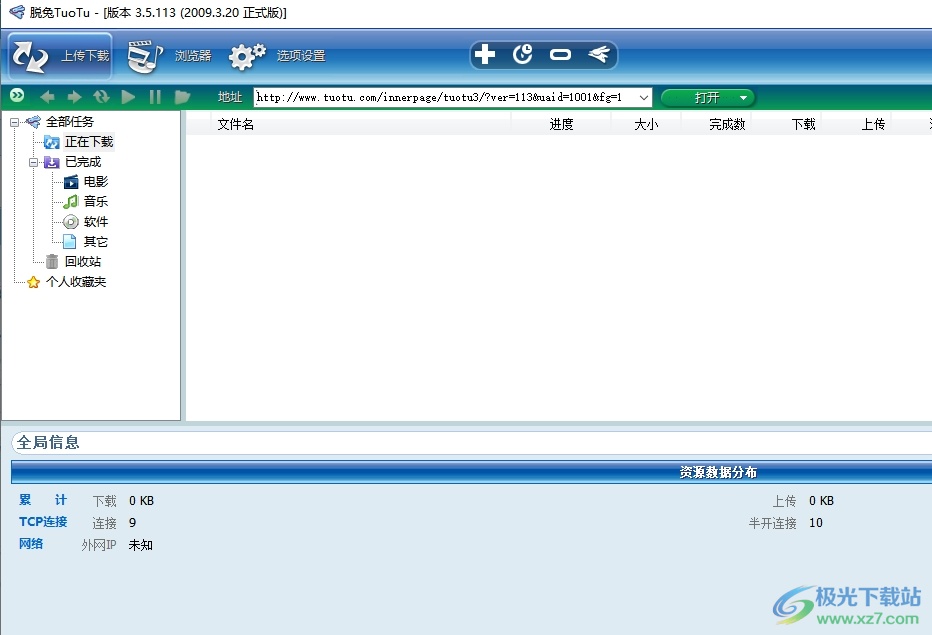Select 全部任务 in the tree
This screenshot has height=635, width=932.
[70, 122]
